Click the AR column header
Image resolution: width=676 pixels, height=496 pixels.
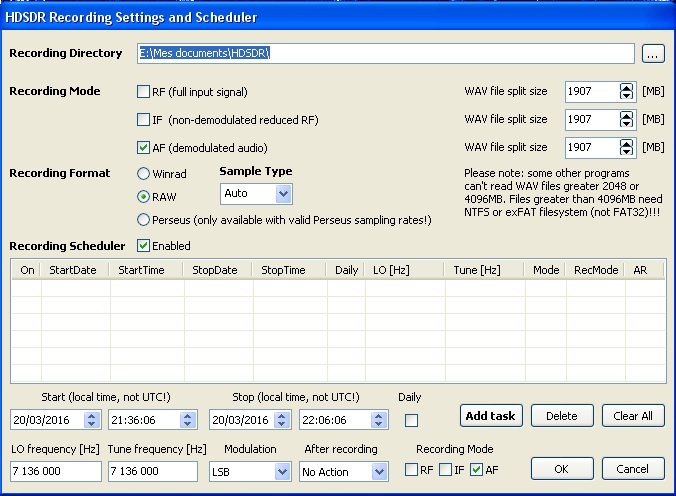645,270
